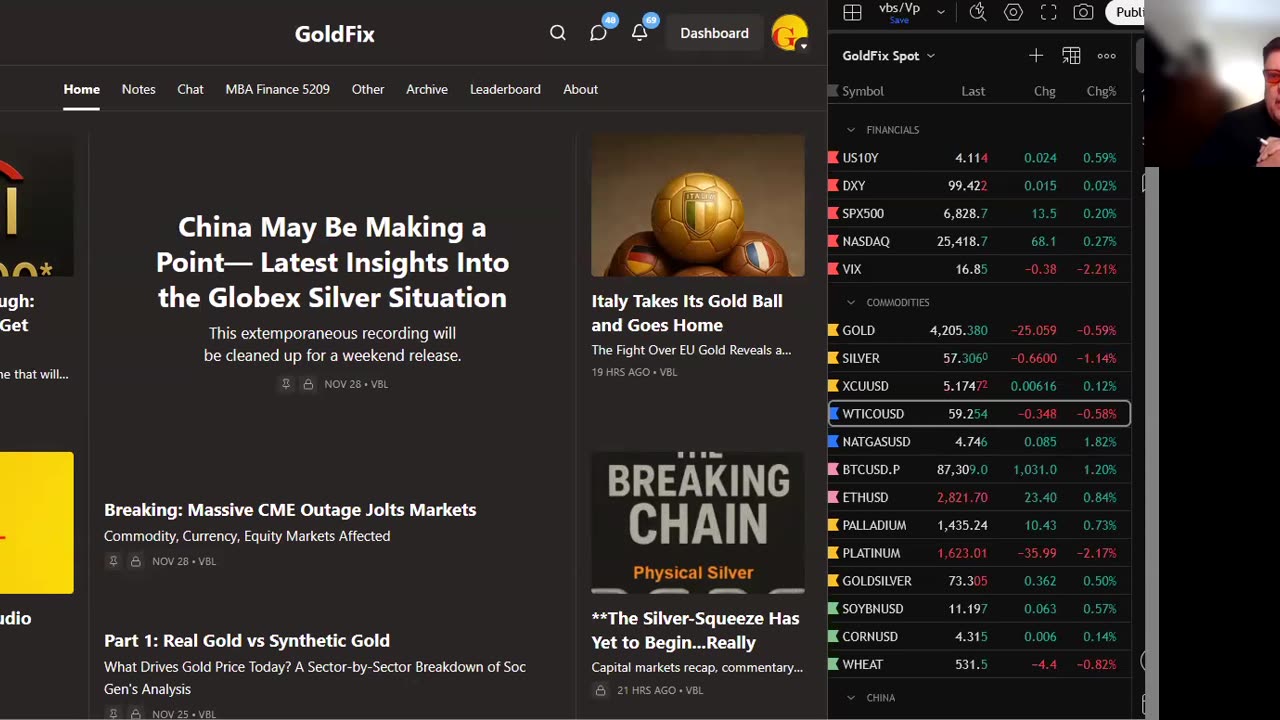
Task: Select the DXY watchlist row
Action: click(x=980, y=186)
